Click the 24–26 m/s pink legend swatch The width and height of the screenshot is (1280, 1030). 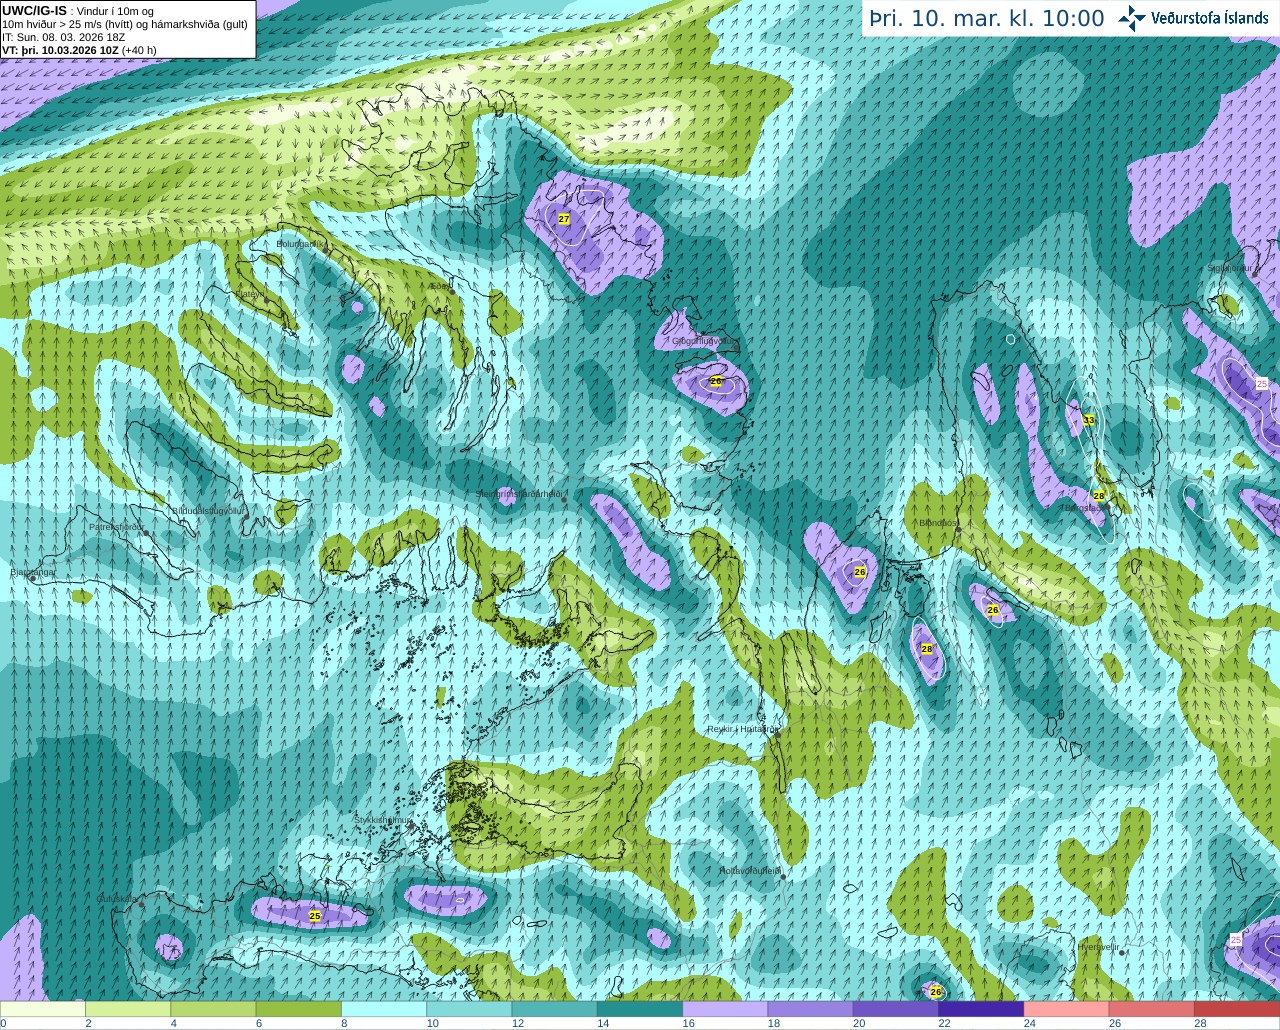pyautogui.click(x=1066, y=1009)
